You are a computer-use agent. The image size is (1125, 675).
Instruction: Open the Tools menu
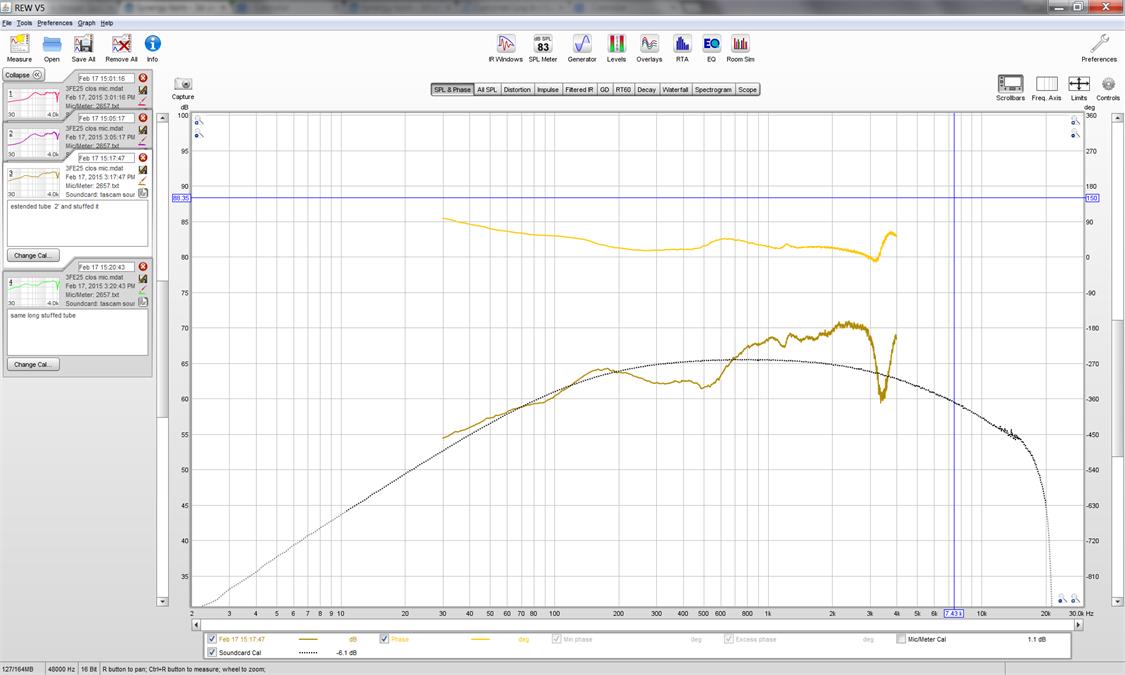(24, 23)
